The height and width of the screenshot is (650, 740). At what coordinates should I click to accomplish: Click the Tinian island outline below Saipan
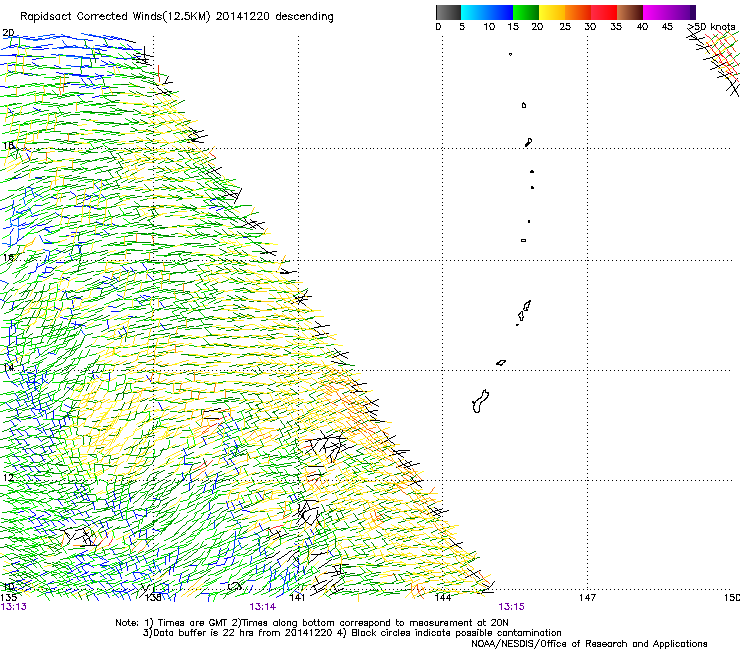[x=521, y=316]
